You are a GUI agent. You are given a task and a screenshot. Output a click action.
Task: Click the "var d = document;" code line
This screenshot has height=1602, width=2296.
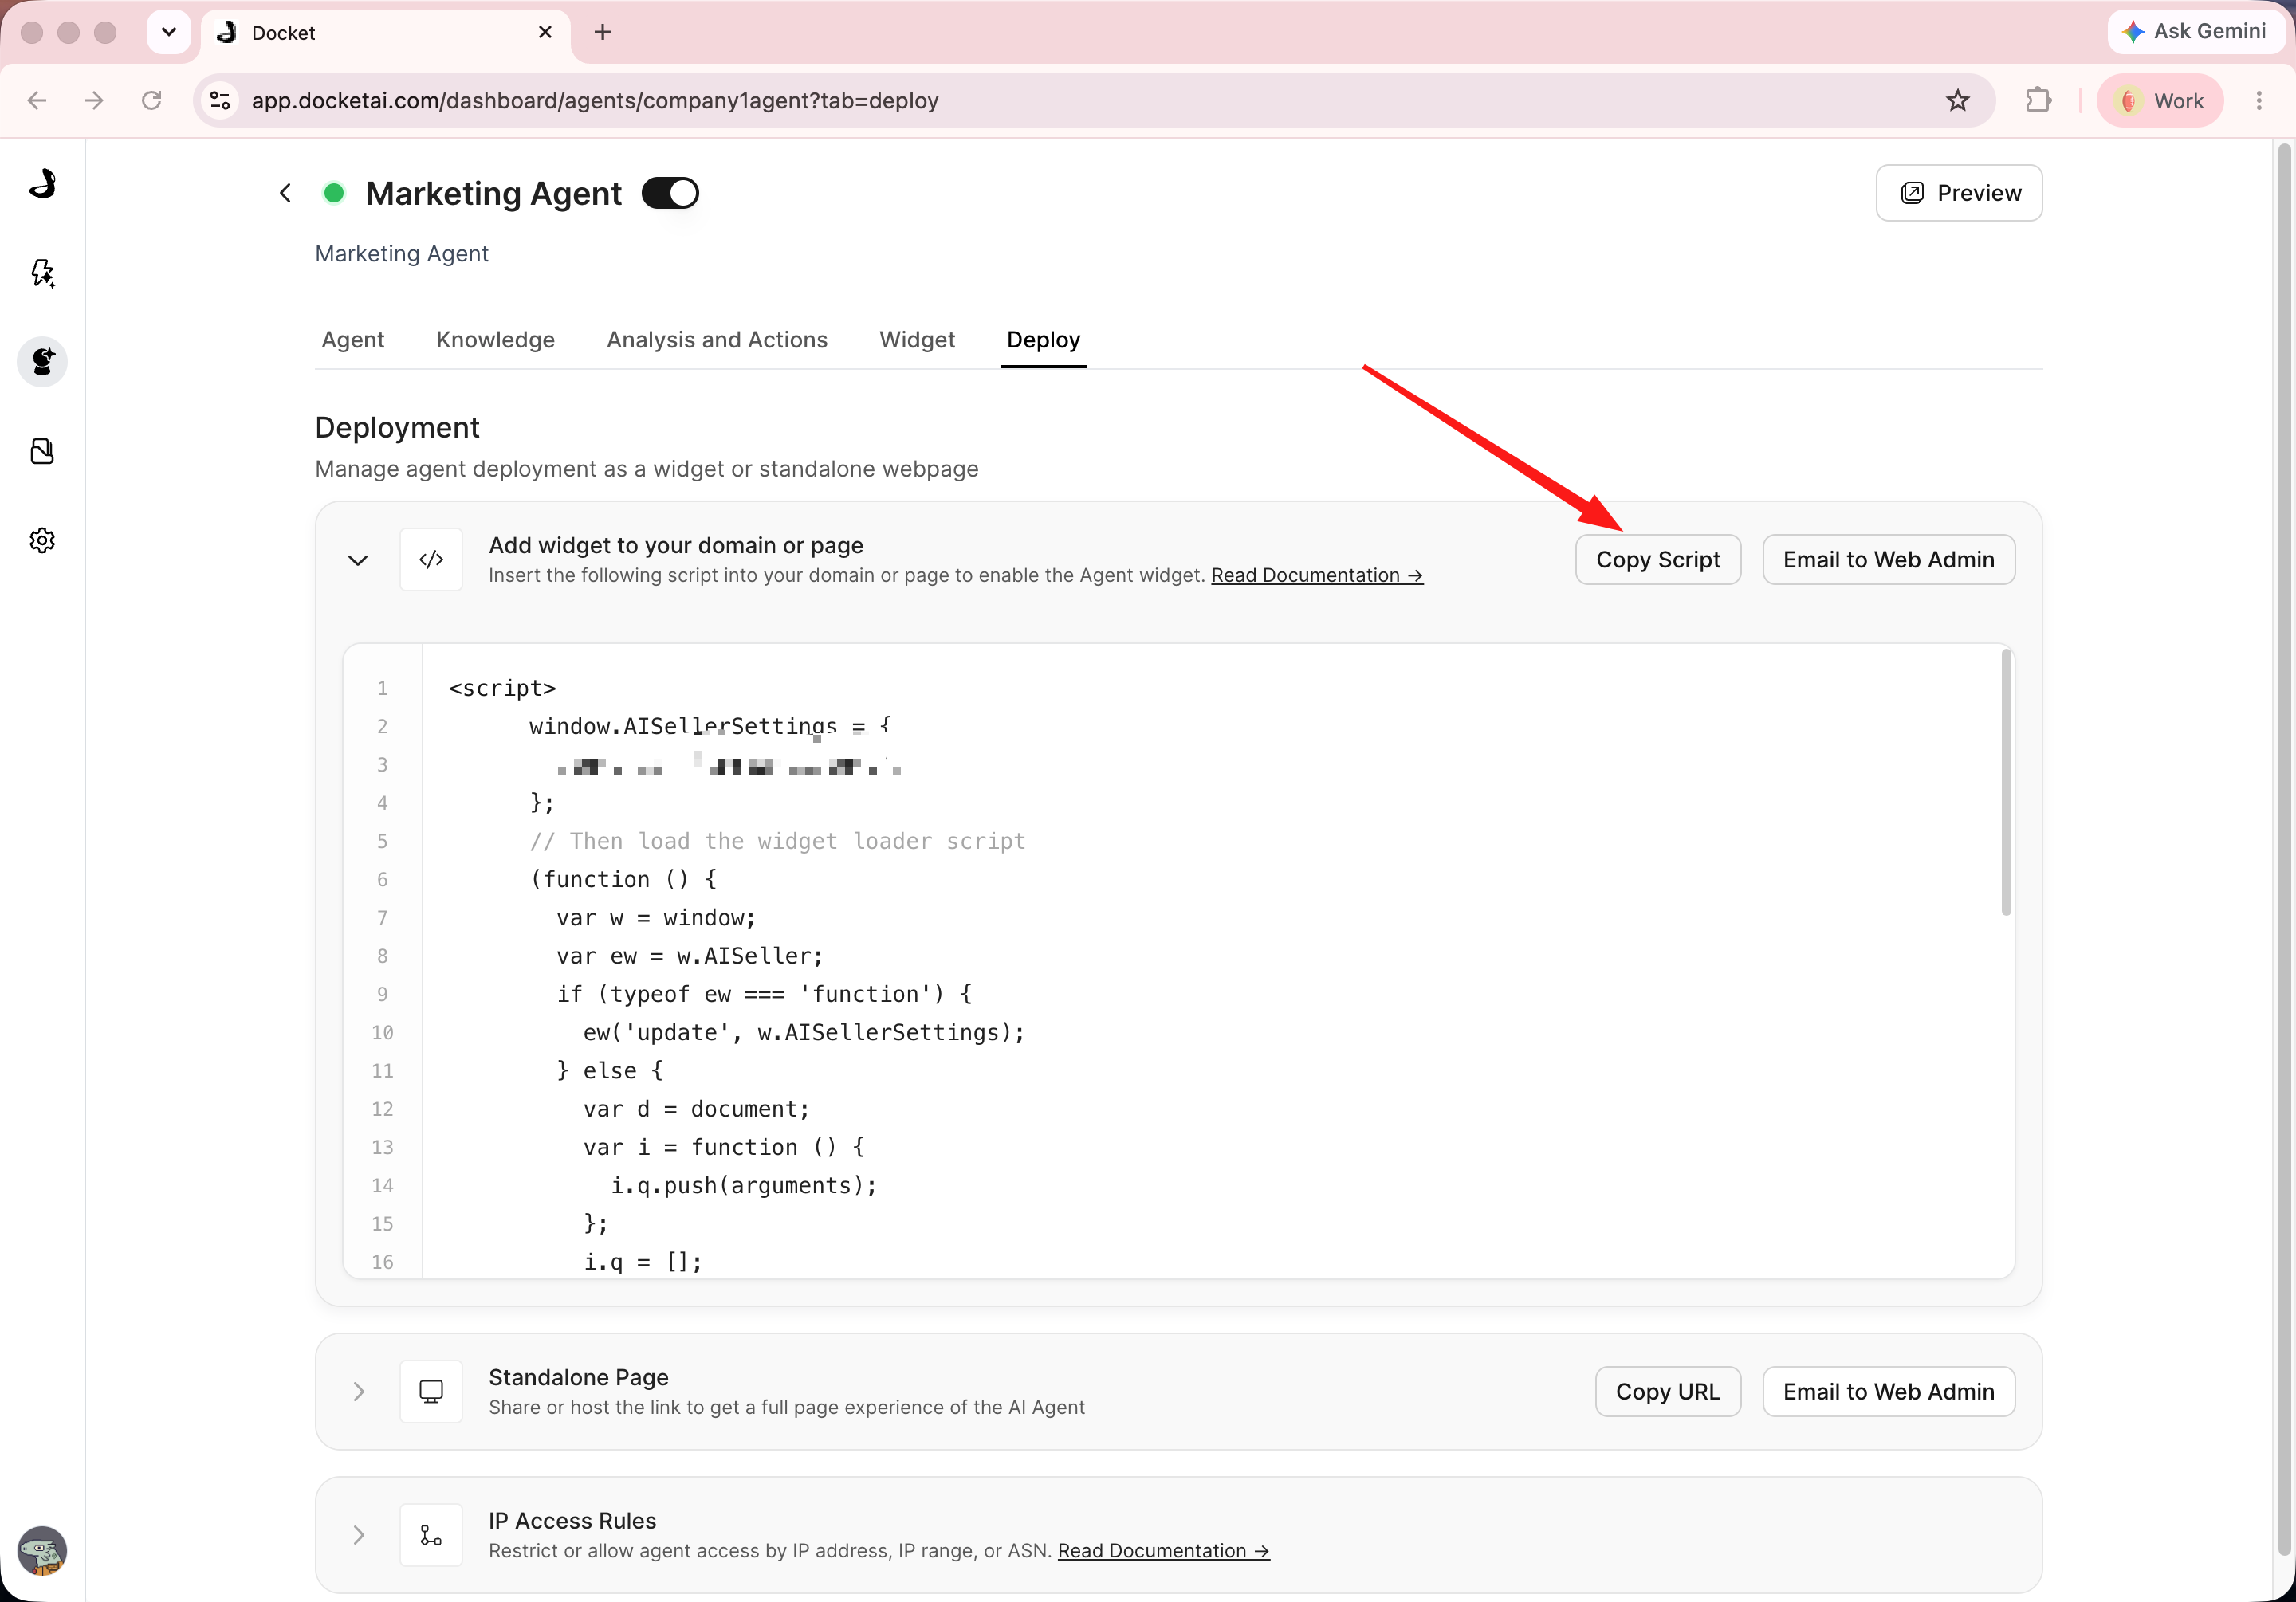tap(697, 1108)
